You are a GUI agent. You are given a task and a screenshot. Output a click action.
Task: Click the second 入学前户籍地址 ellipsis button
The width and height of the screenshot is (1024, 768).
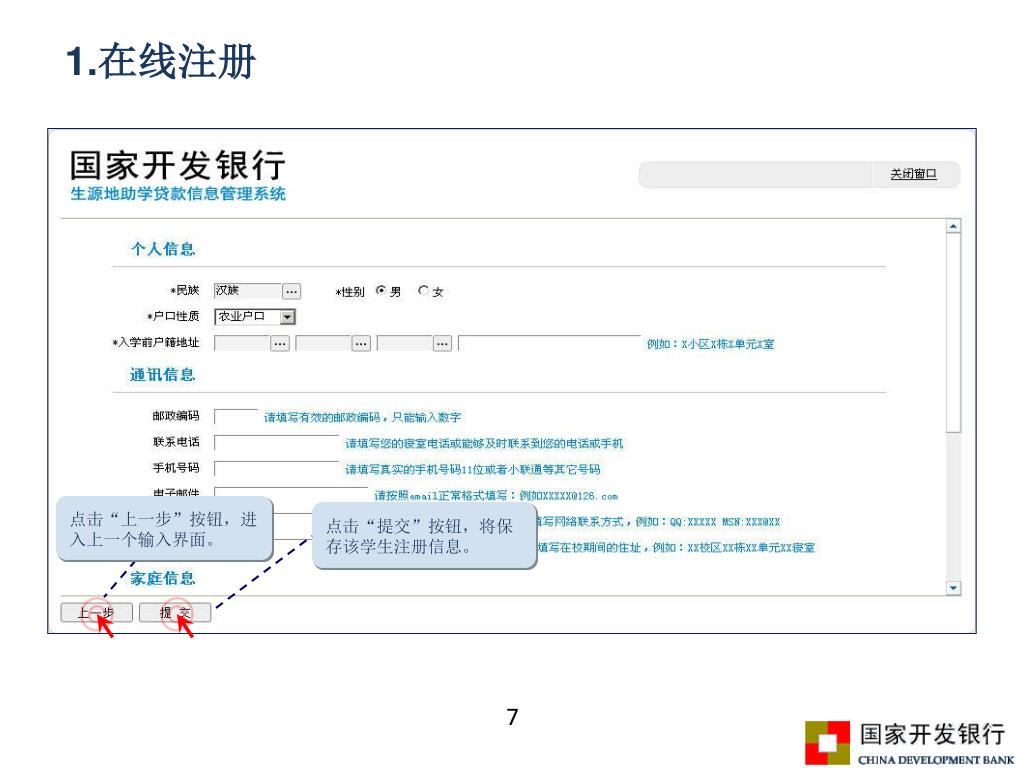[361, 344]
